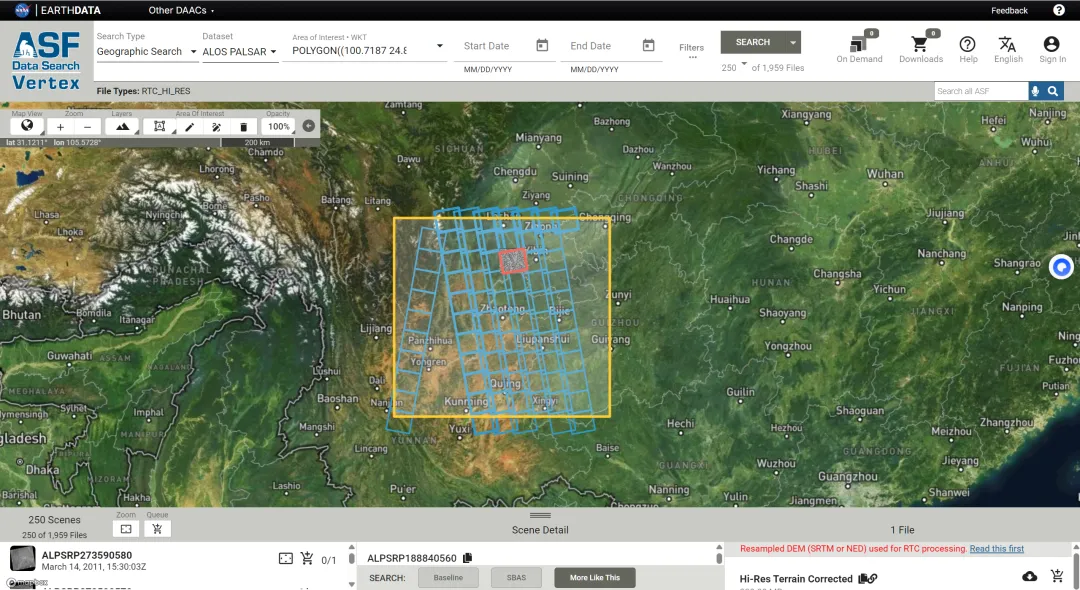This screenshot has height=590, width=1080.
Task: Click the Baseline search button
Action: pos(448,578)
